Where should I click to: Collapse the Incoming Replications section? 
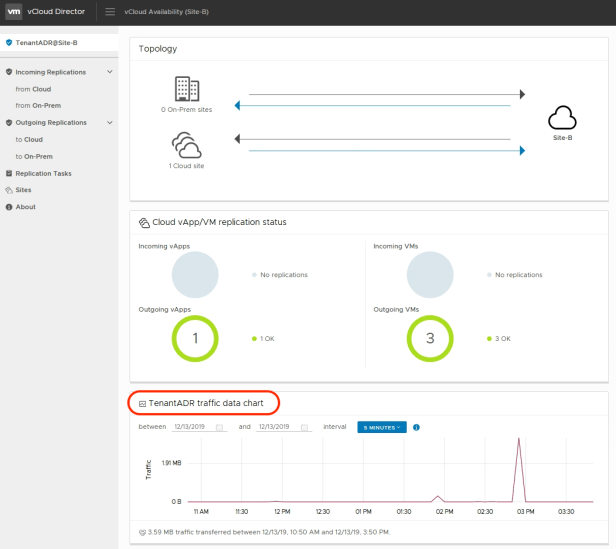109,72
